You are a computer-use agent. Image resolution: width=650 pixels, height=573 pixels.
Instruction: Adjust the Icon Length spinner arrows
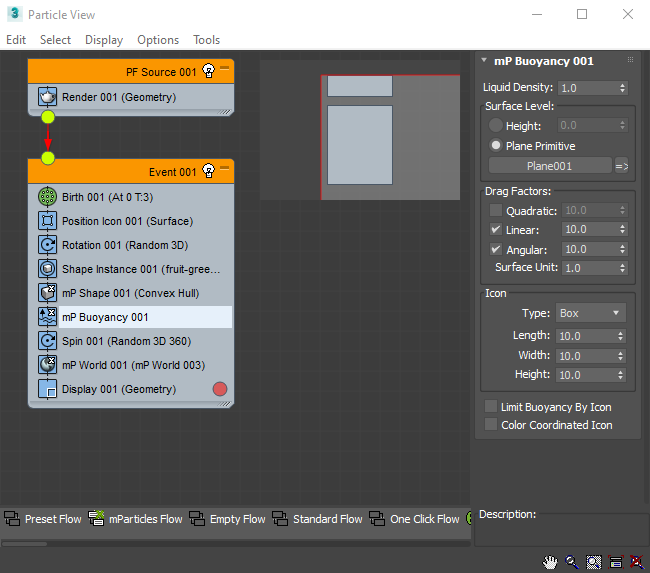pyautogui.click(x=620, y=336)
